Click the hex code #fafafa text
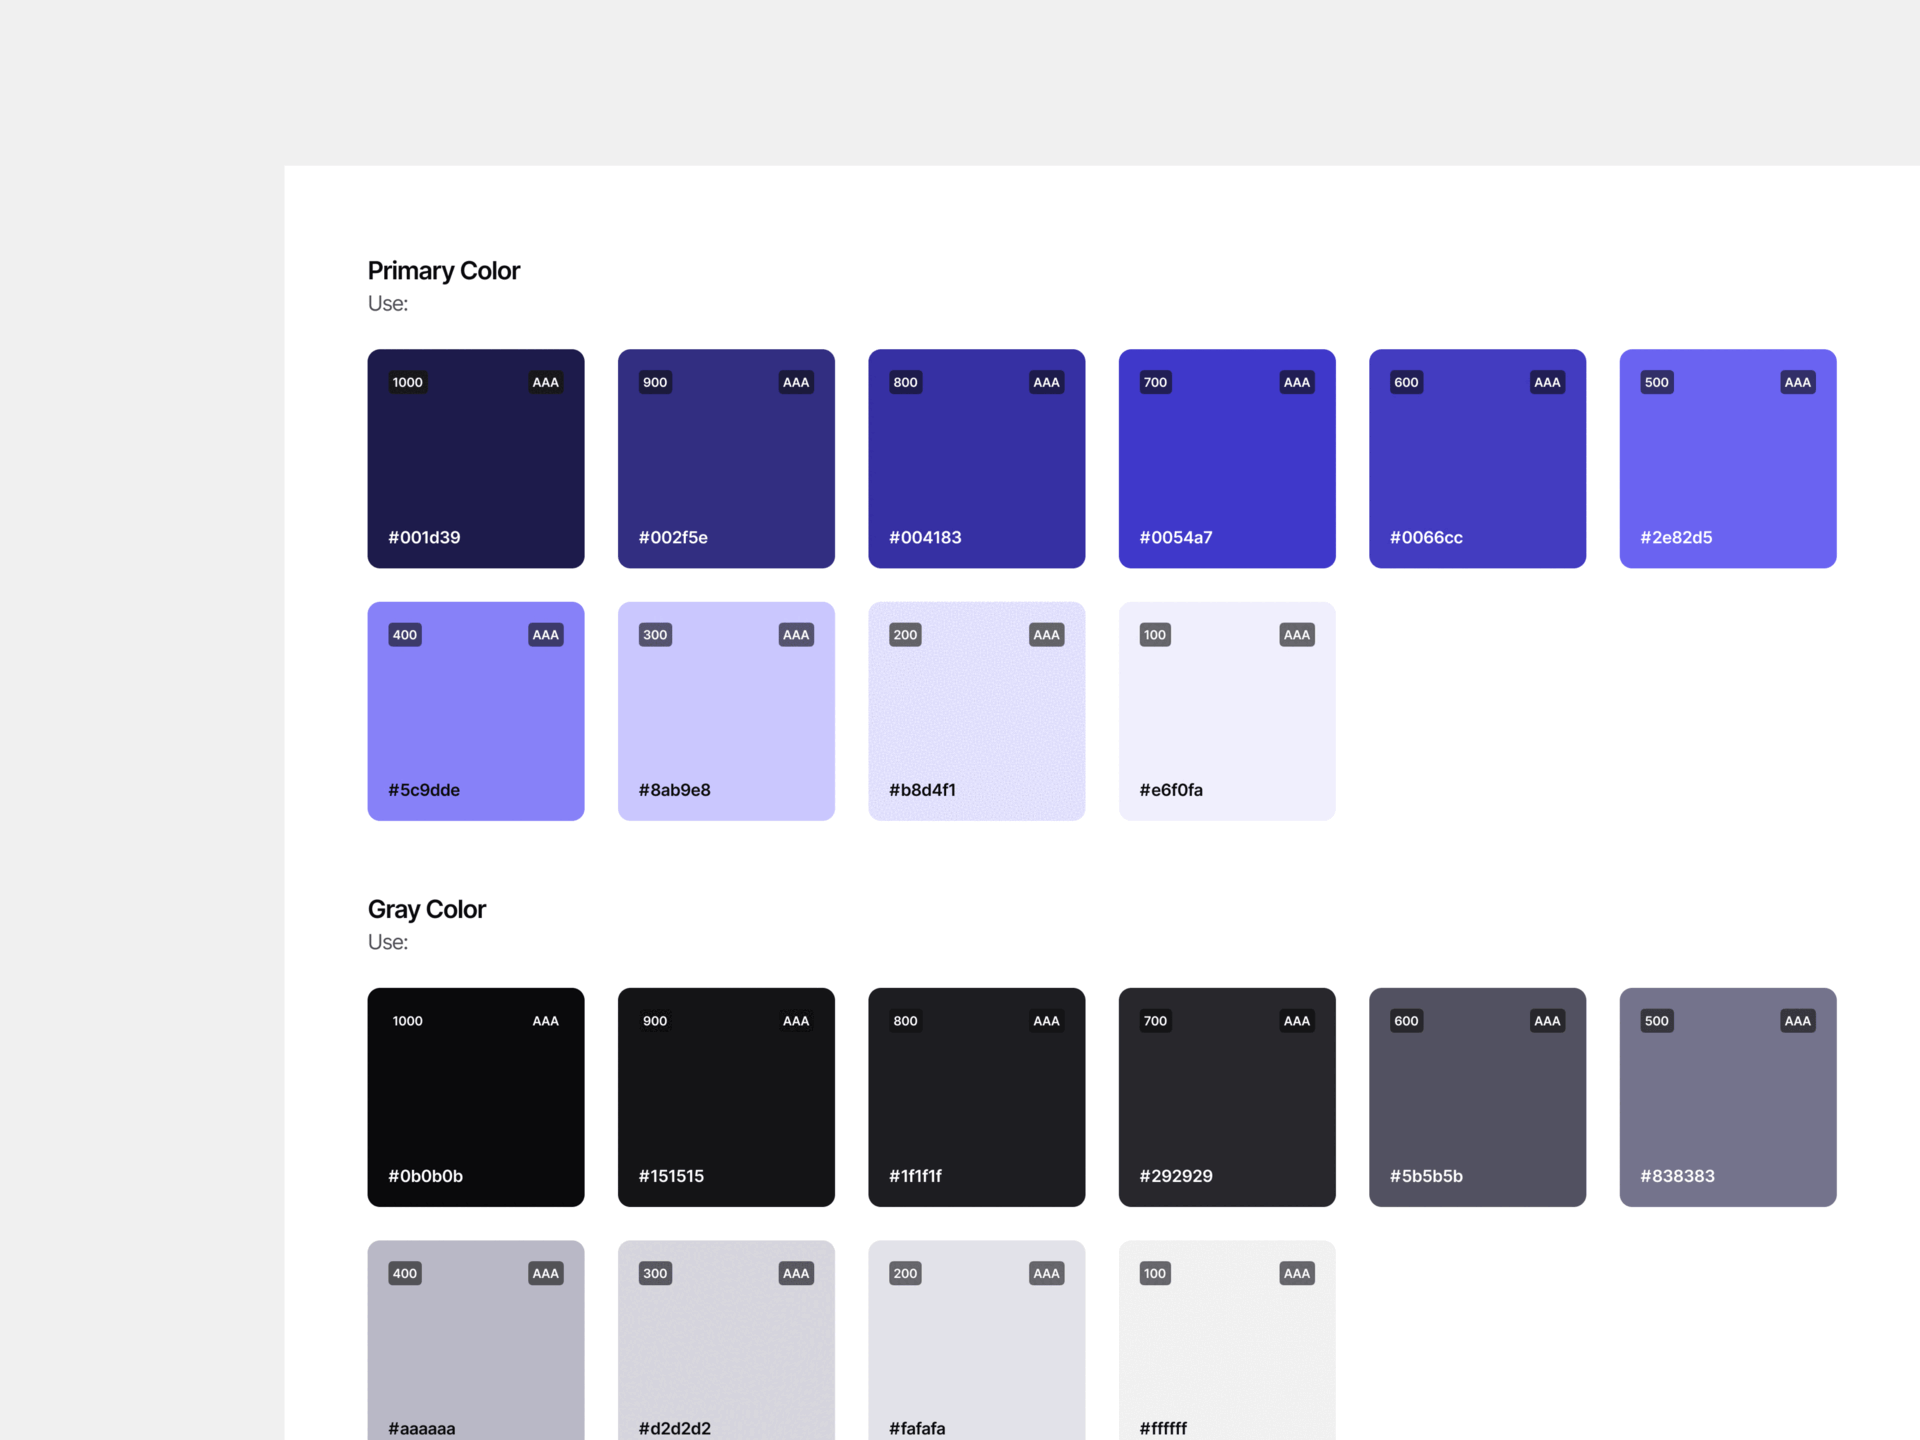The image size is (1920, 1440). (x=917, y=1428)
